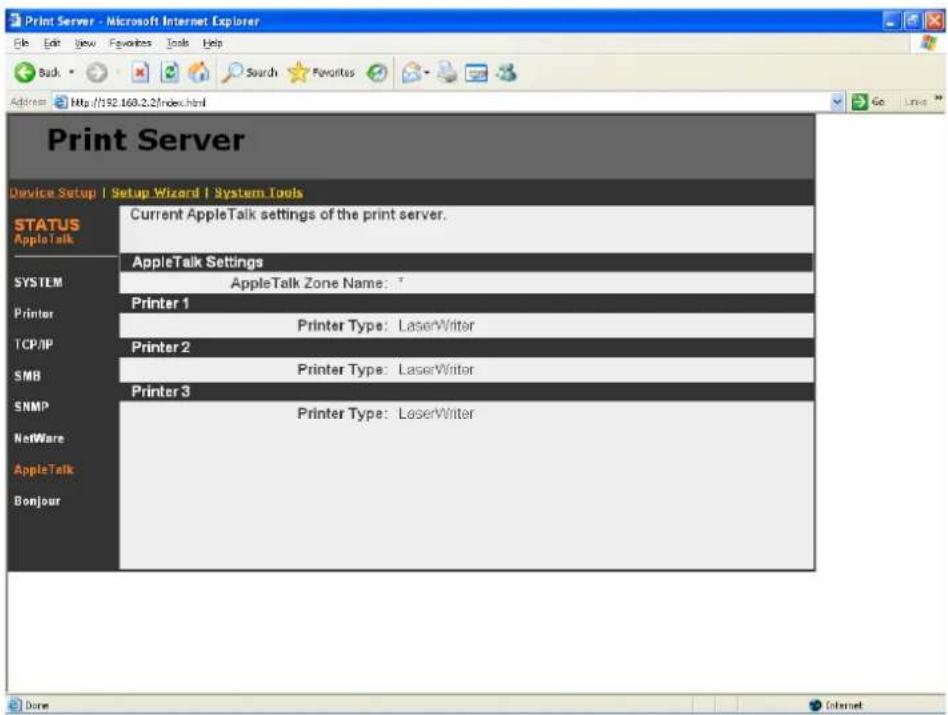This screenshot has height=715, width=948.
Task: Open the Favorites menu
Action: pos(130,43)
